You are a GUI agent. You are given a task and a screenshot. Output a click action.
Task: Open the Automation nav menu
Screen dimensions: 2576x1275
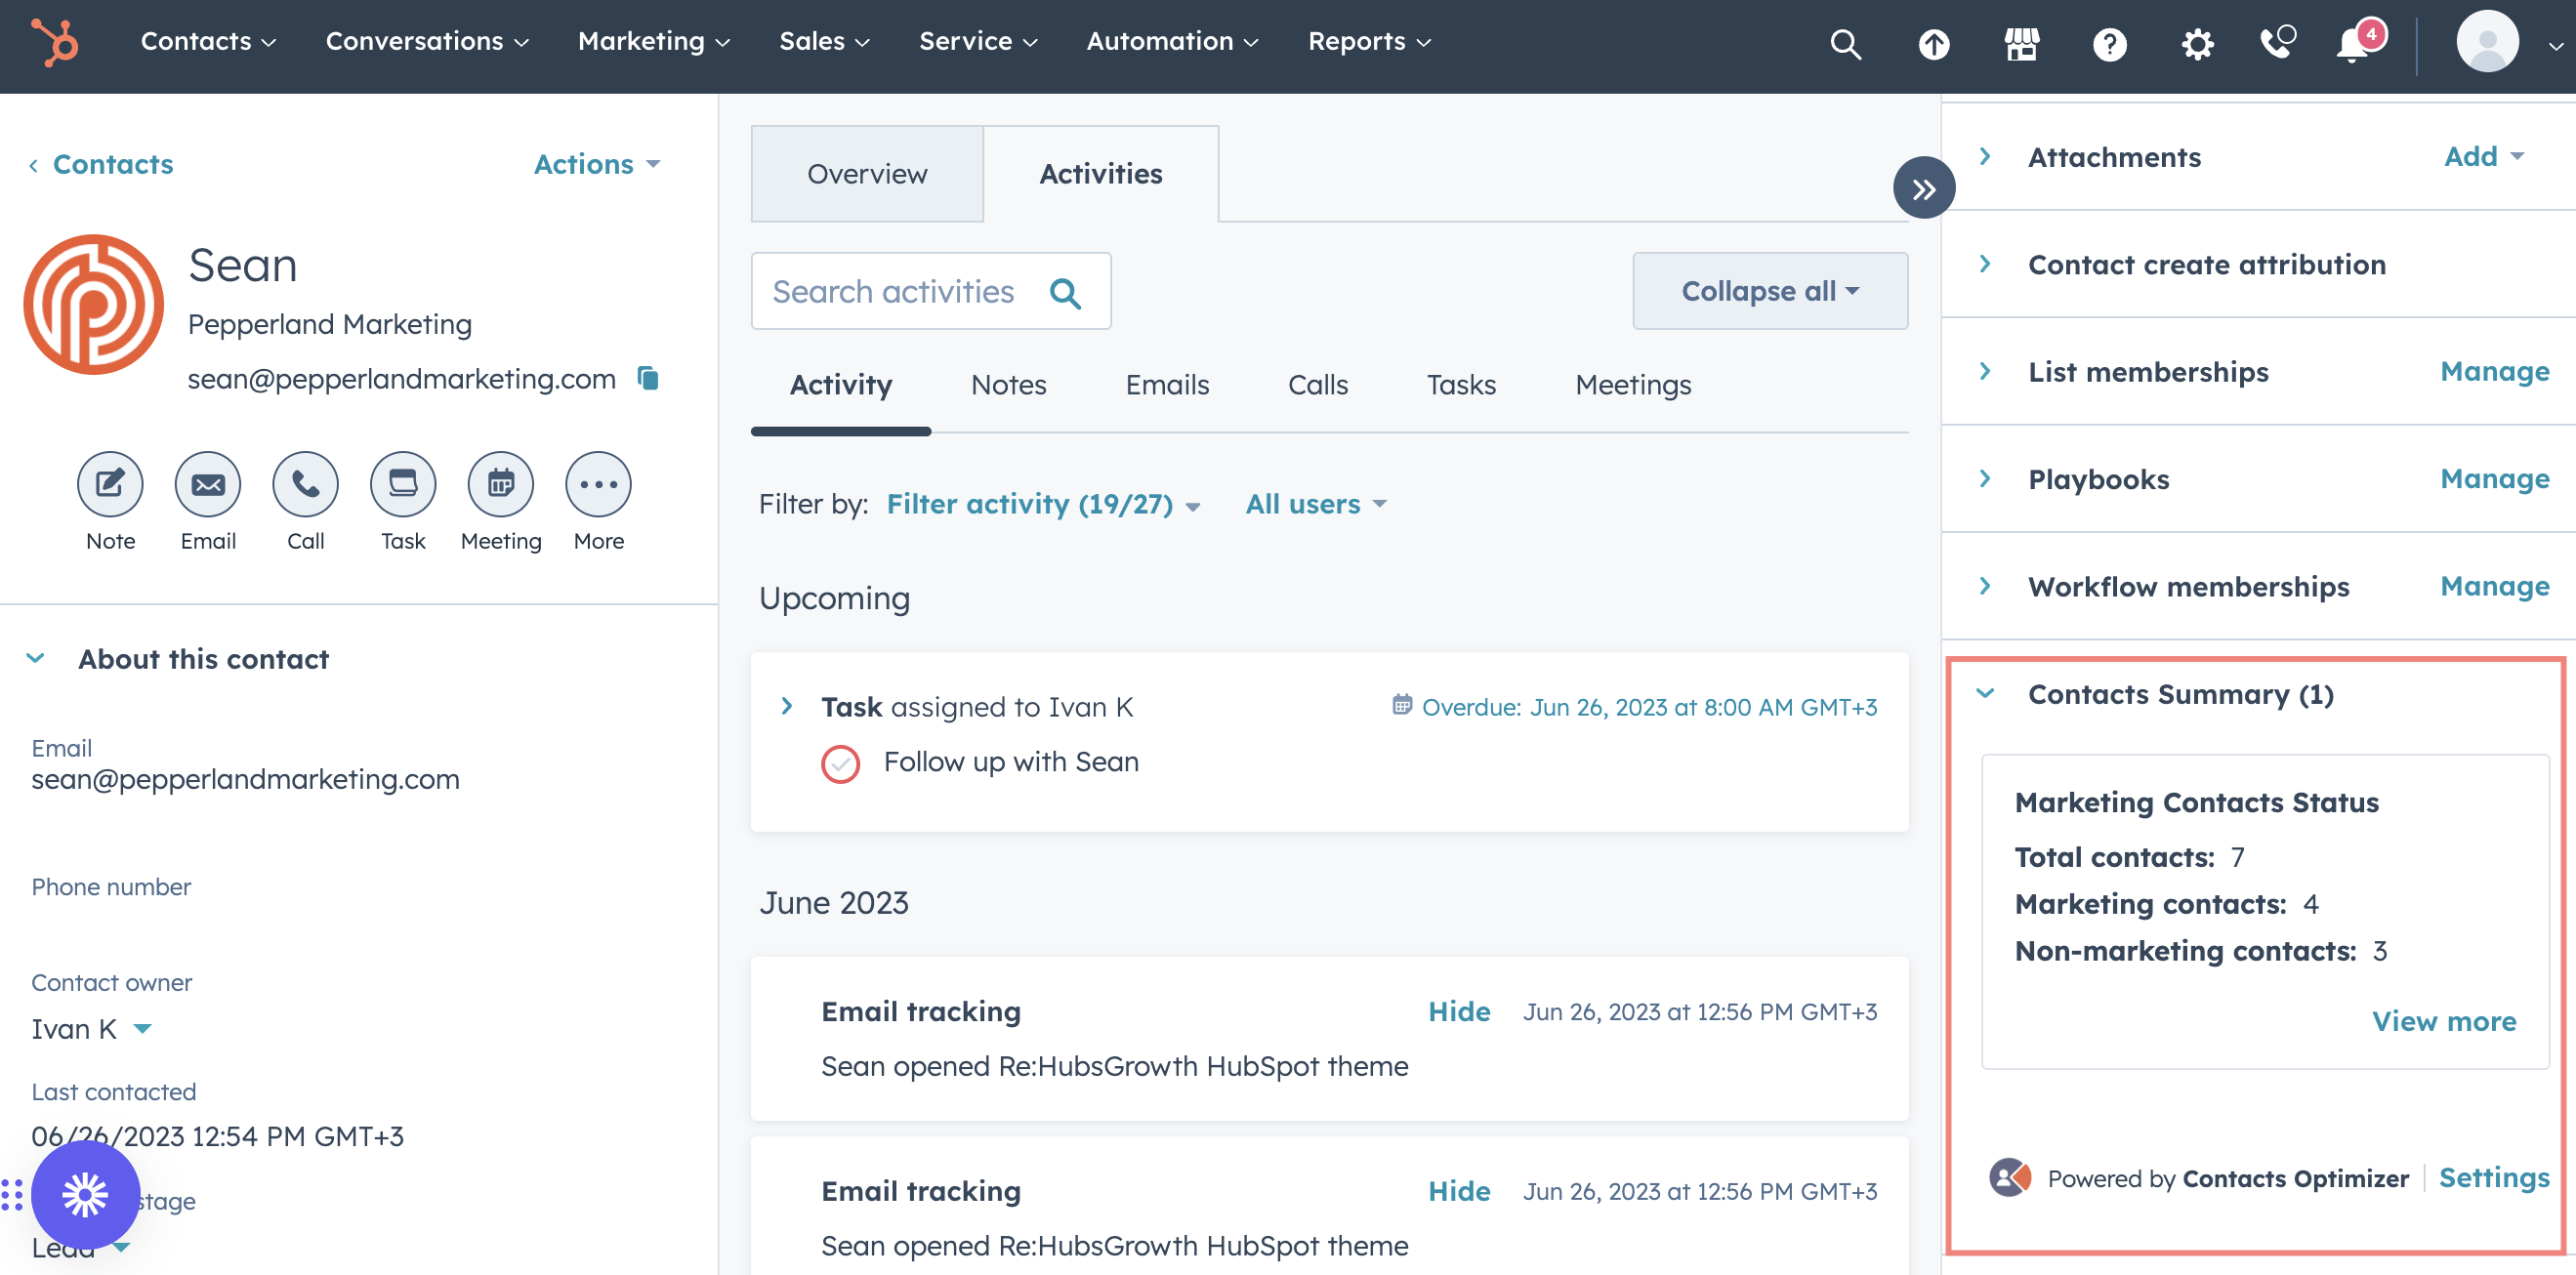pos(1172,42)
